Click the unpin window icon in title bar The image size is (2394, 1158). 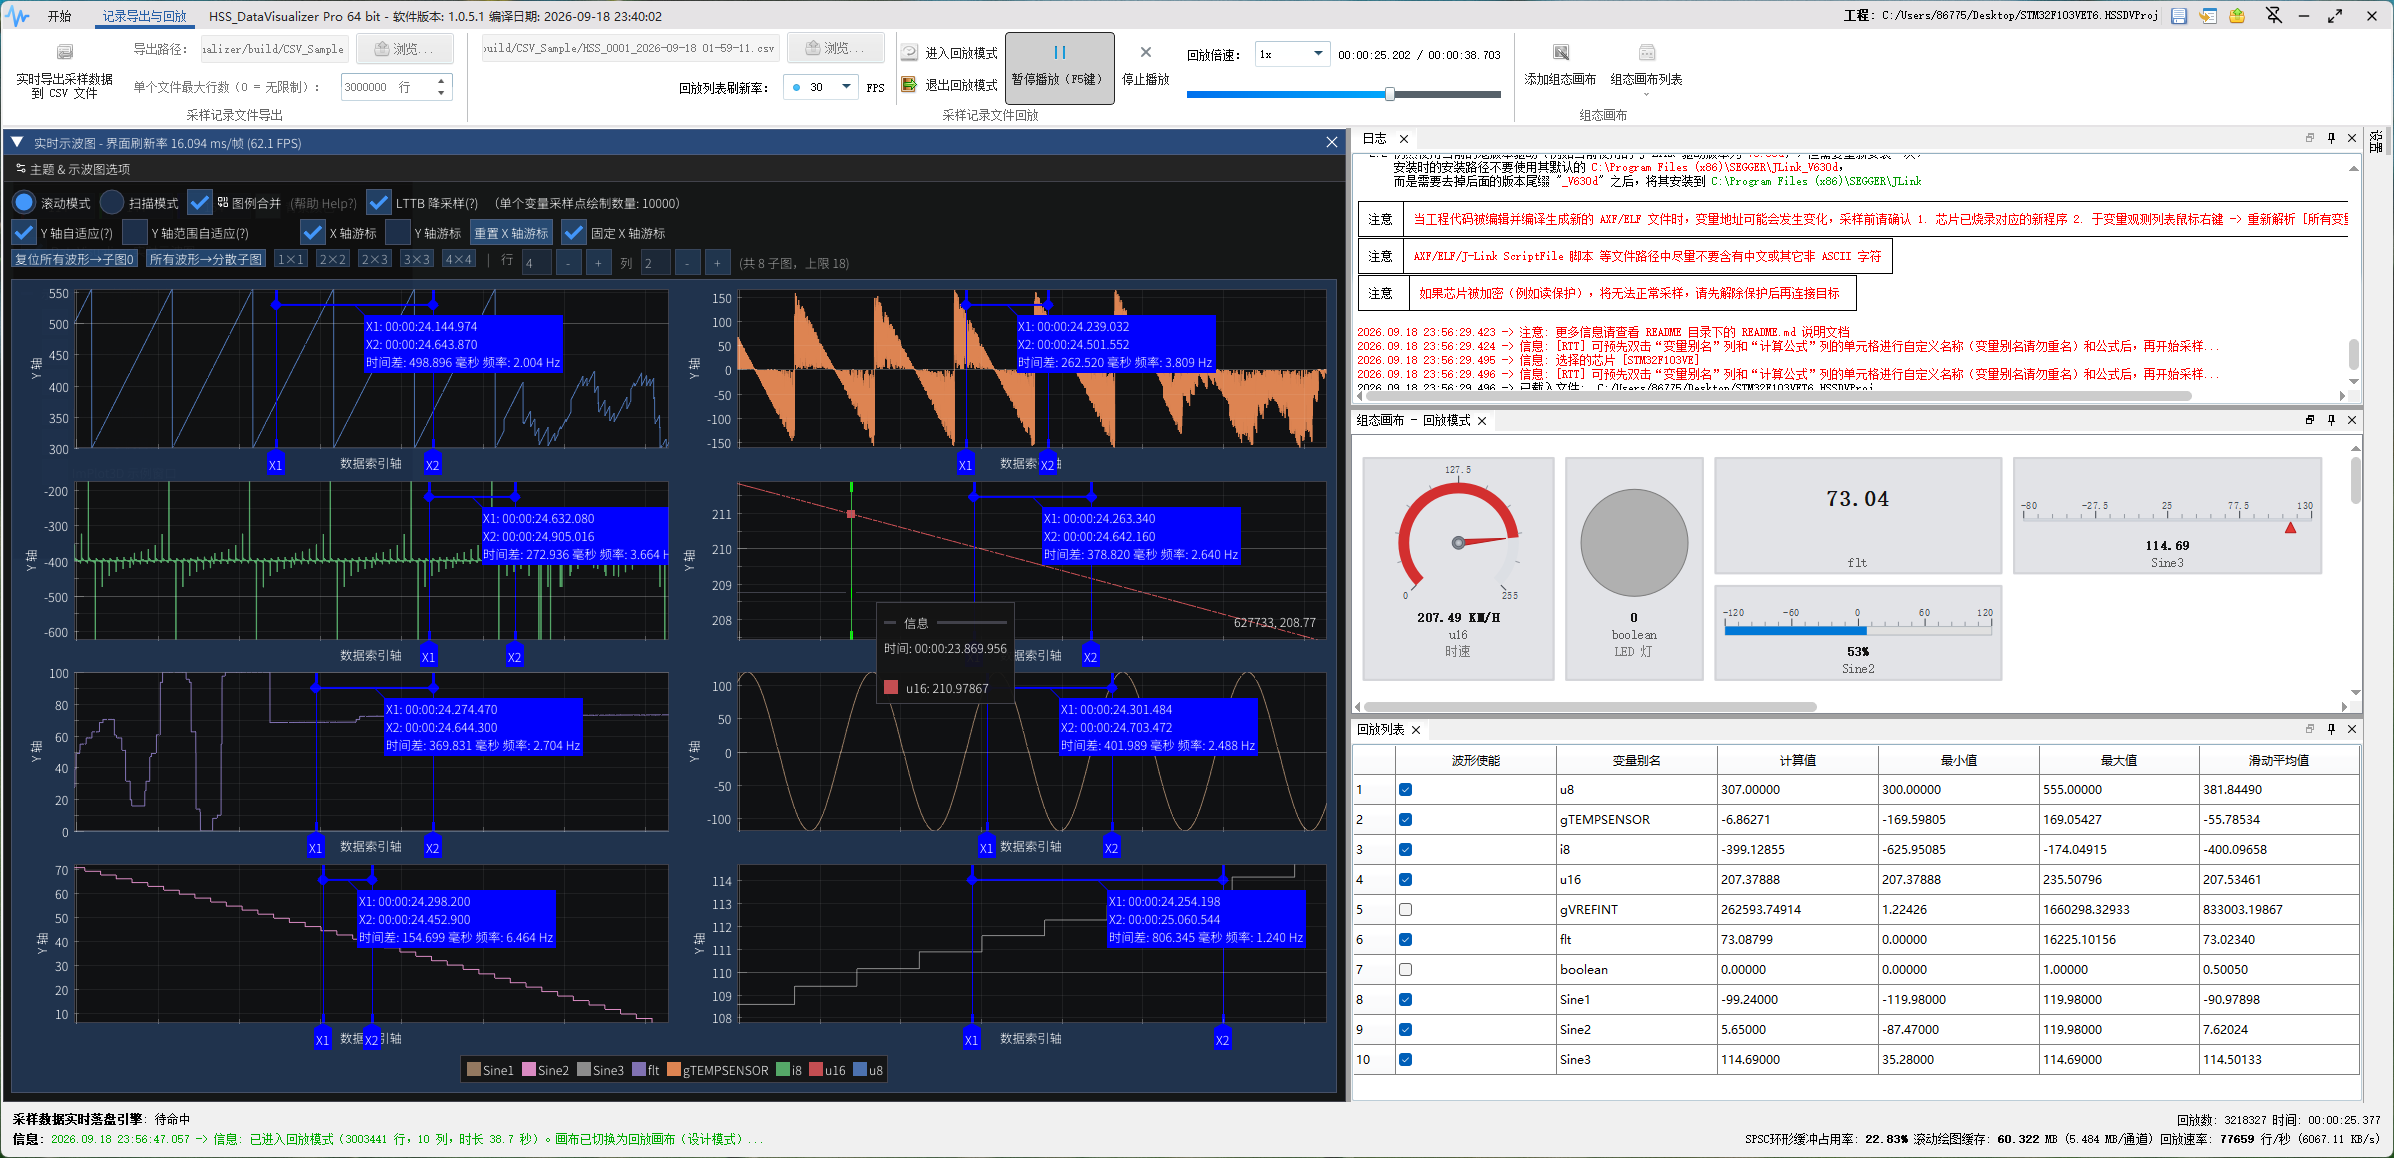pyautogui.click(x=2274, y=15)
